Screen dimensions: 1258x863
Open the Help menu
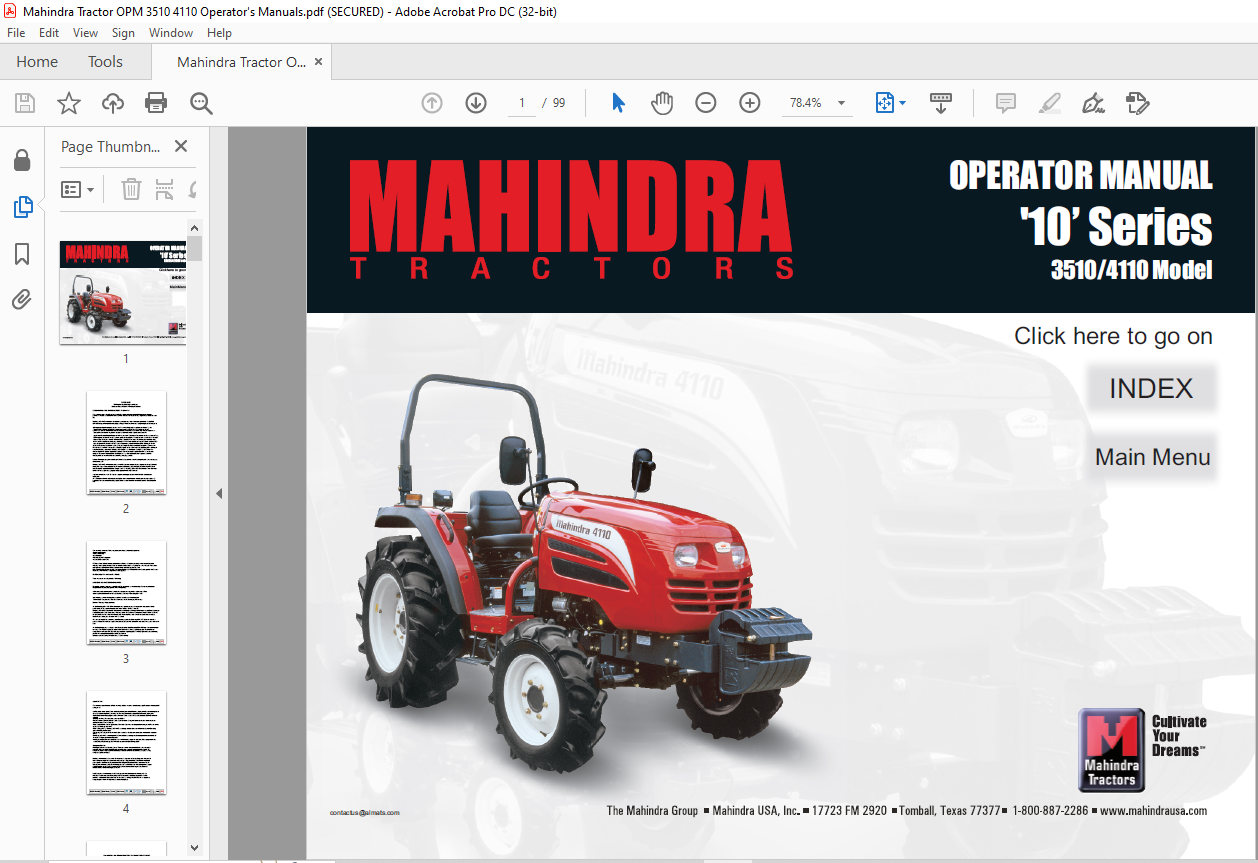(219, 33)
